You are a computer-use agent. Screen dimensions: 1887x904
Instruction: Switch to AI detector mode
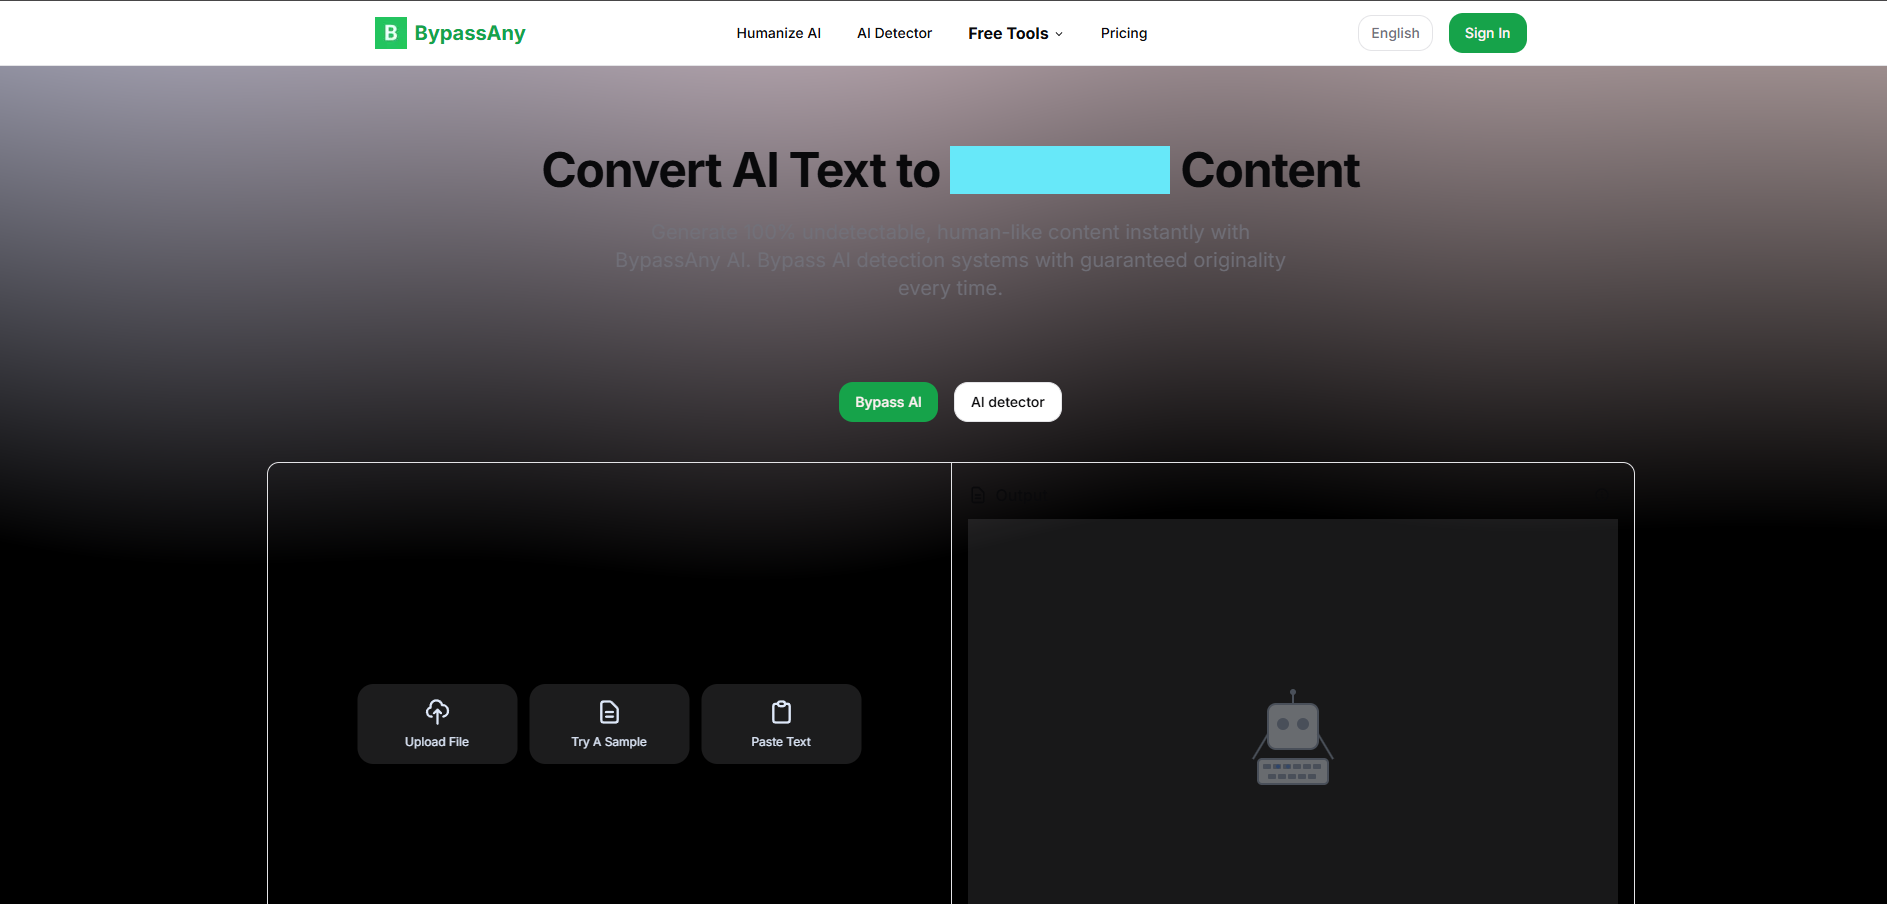[1007, 402]
